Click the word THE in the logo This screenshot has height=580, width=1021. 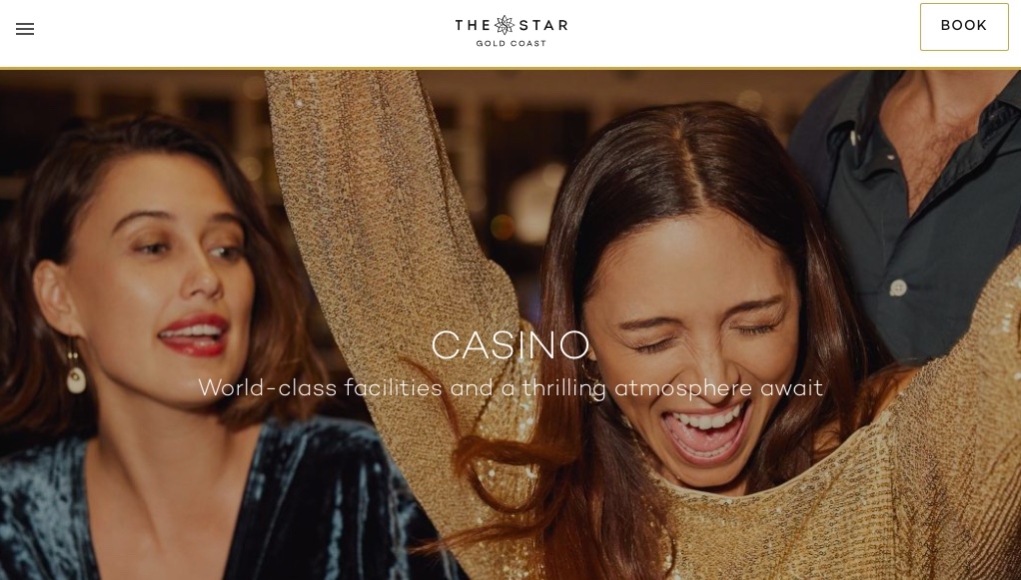tap(473, 25)
